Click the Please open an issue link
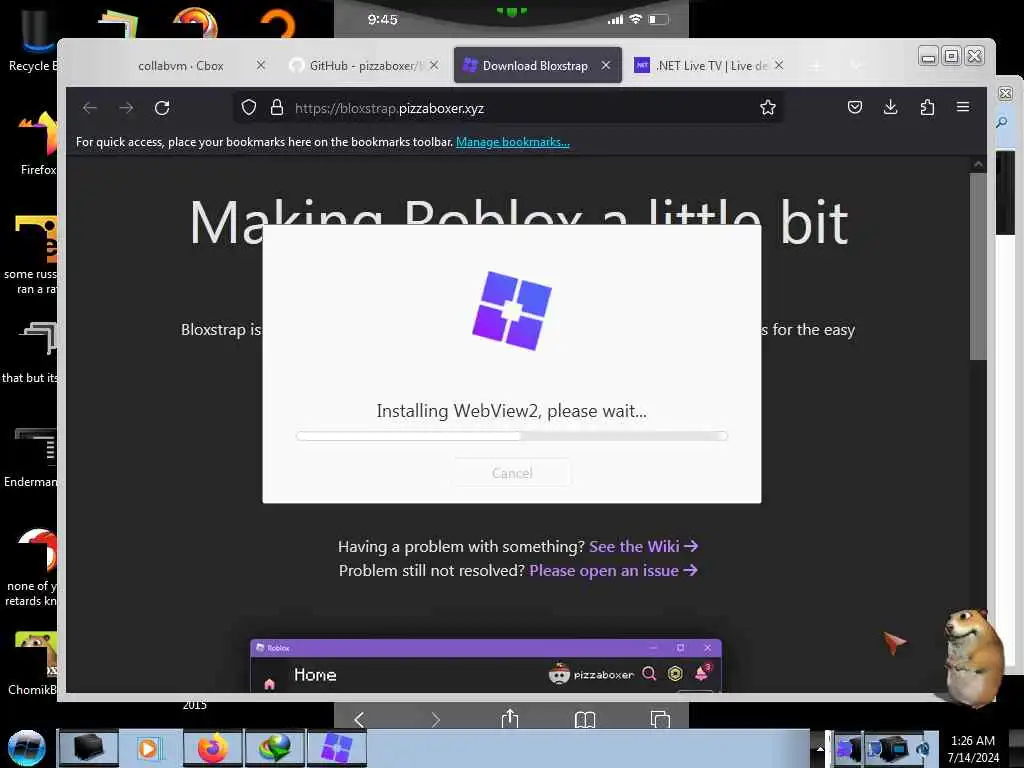The width and height of the screenshot is (1024, 768). click(x=613, y=570)
